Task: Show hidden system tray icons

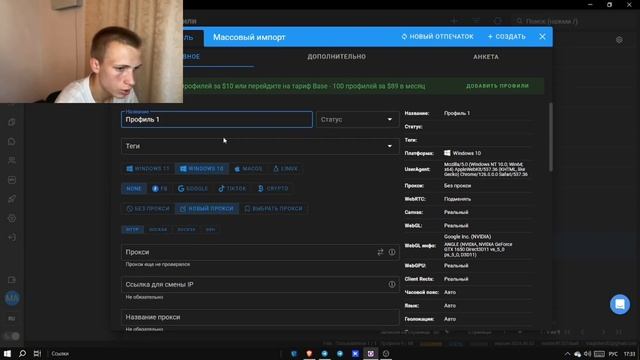Action: [567, 354]
